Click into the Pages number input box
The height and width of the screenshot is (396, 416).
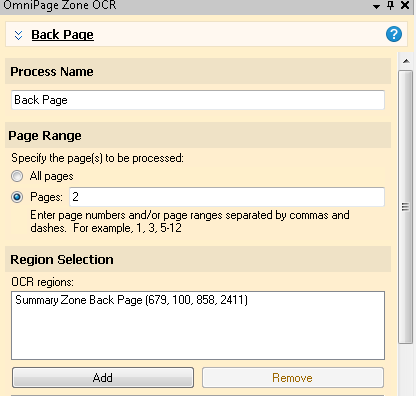[227, 197]
